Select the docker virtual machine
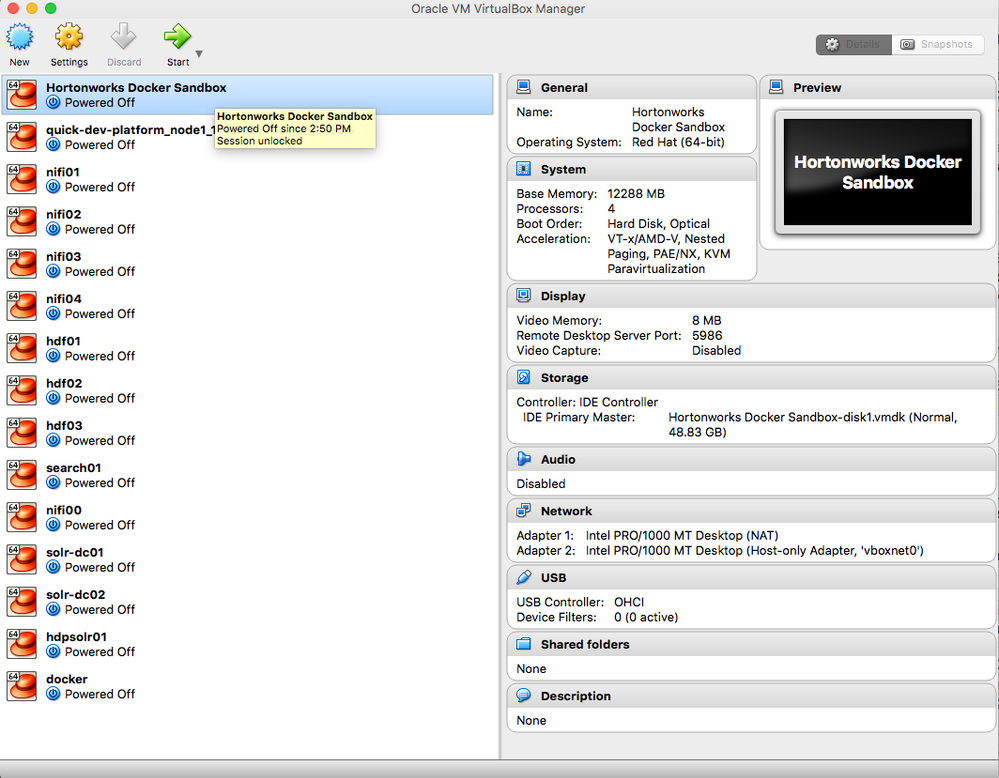 [x=100, y=685]
